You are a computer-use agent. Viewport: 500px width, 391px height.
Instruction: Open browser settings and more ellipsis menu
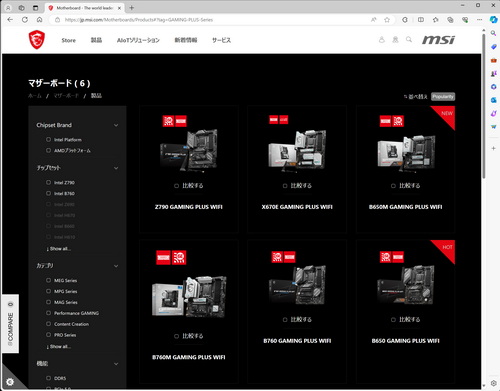(x=479, y=20)
